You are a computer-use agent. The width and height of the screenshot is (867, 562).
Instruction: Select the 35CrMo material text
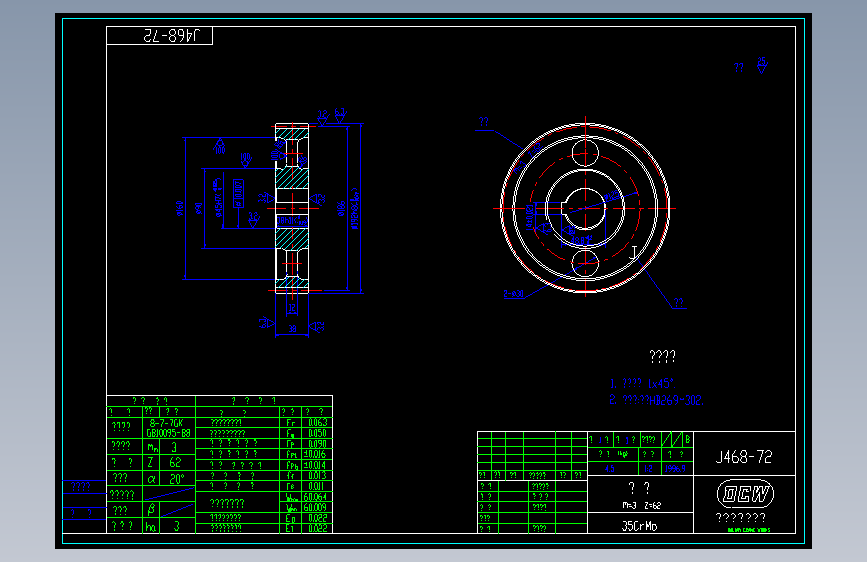point(639,525)
